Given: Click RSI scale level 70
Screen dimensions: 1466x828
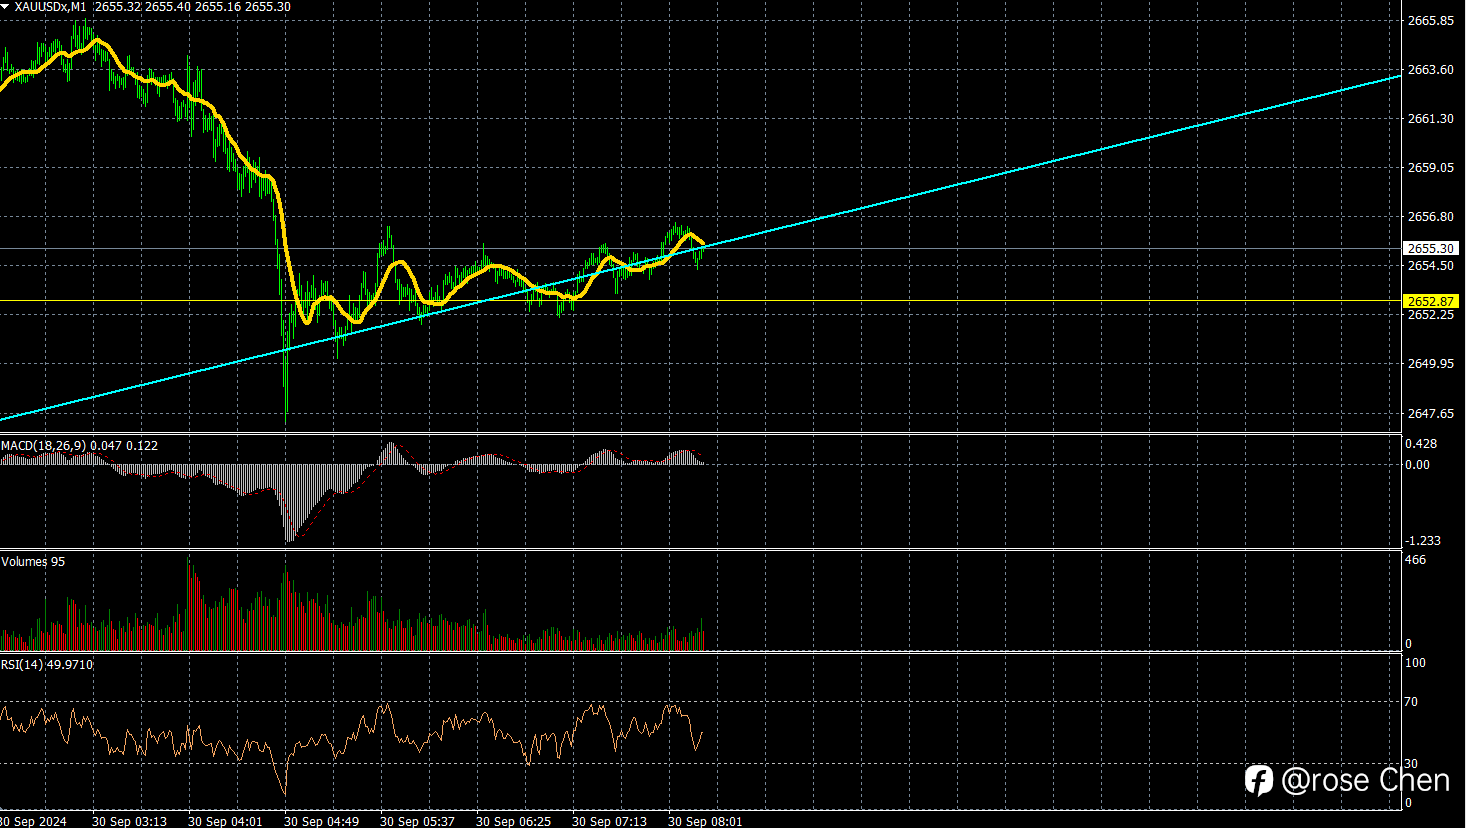Looking at the screenshot, I should 1412,702.
